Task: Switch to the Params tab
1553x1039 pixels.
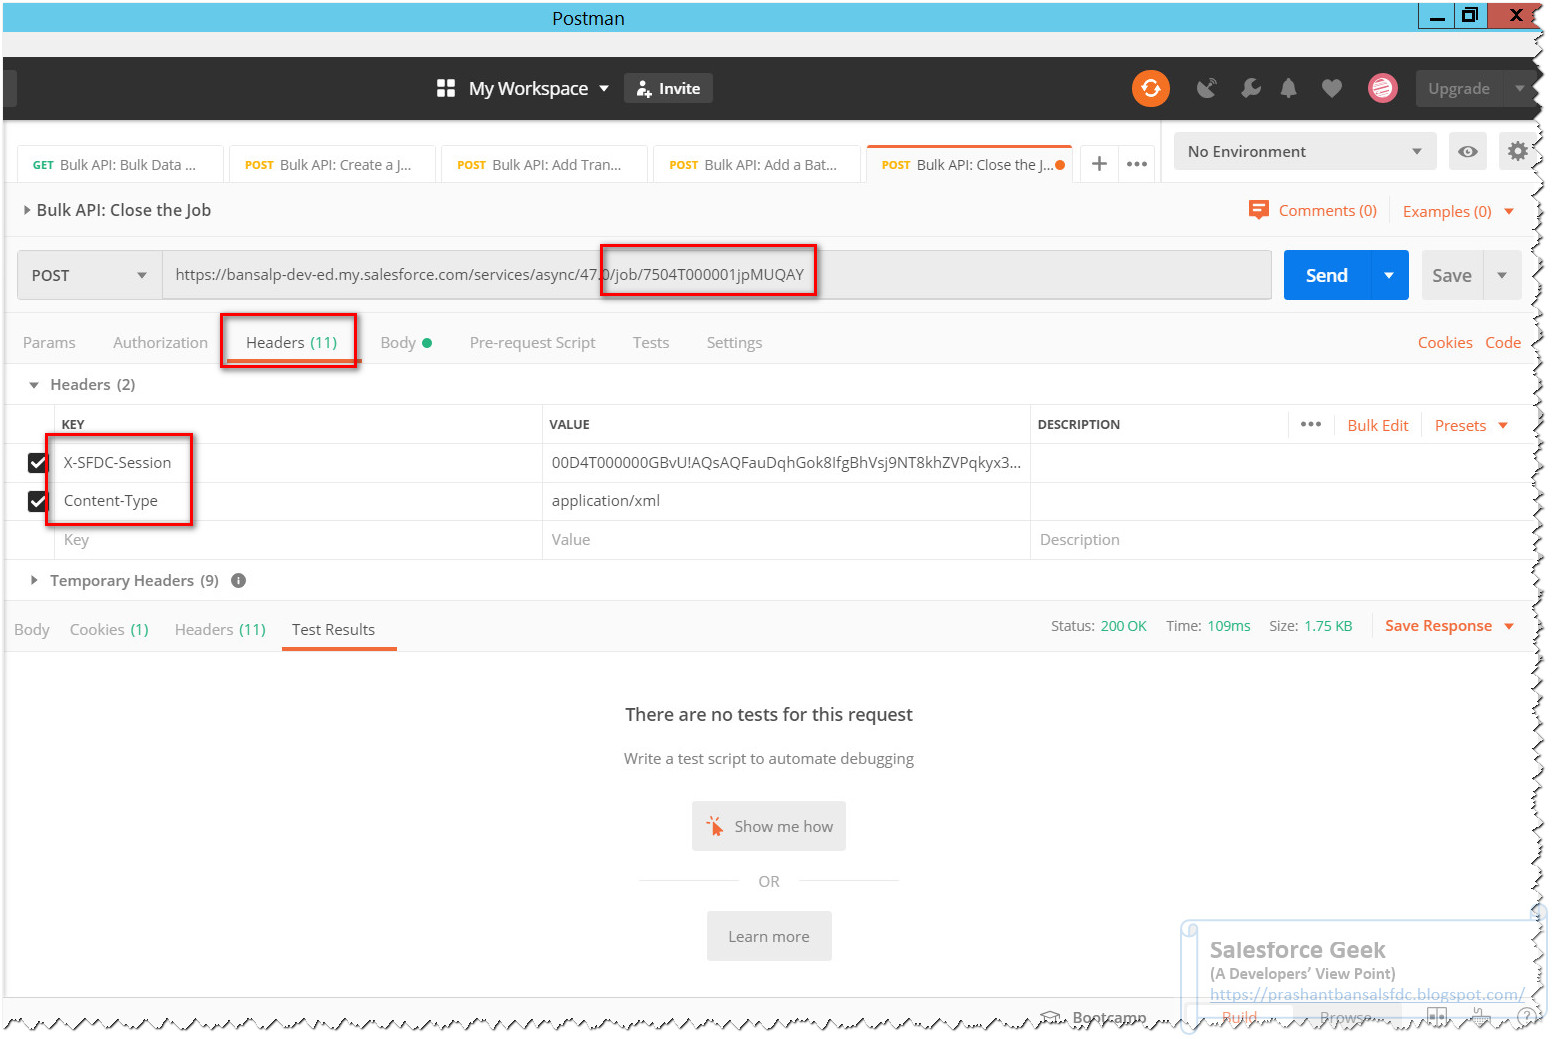Action: 49,342
